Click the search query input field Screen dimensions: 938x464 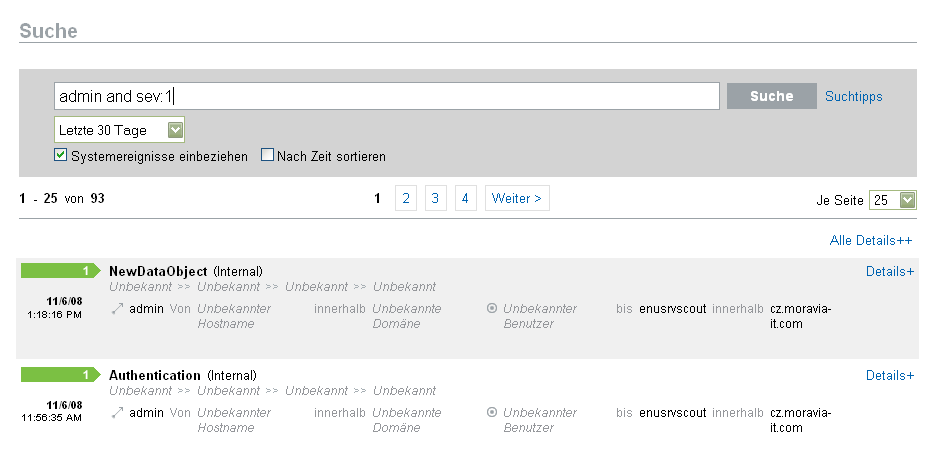tap(387, 96)
